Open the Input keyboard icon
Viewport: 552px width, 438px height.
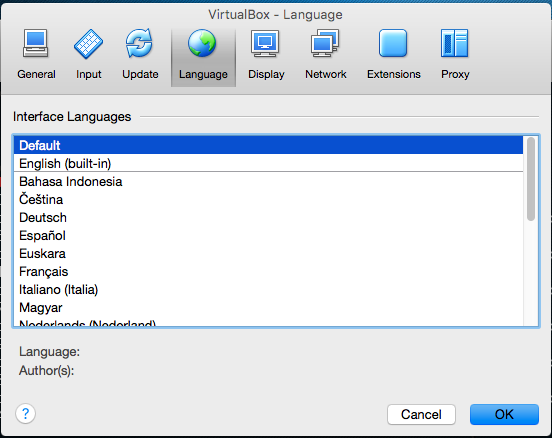(x=88, y=44)
